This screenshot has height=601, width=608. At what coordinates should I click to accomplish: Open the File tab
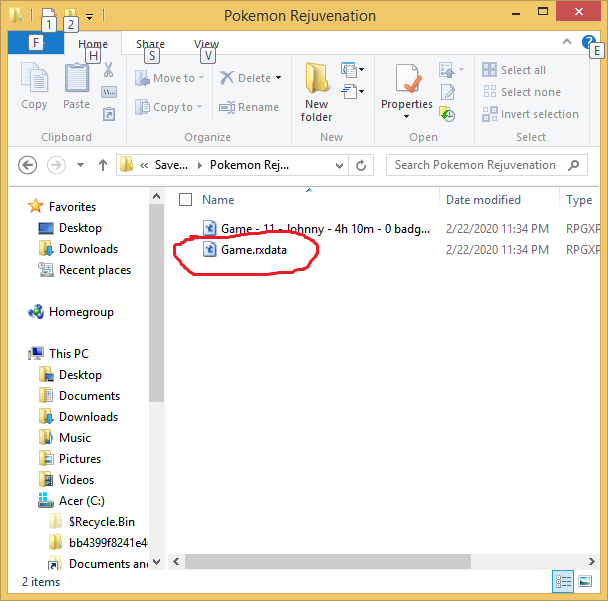click(x=36, y=42)
